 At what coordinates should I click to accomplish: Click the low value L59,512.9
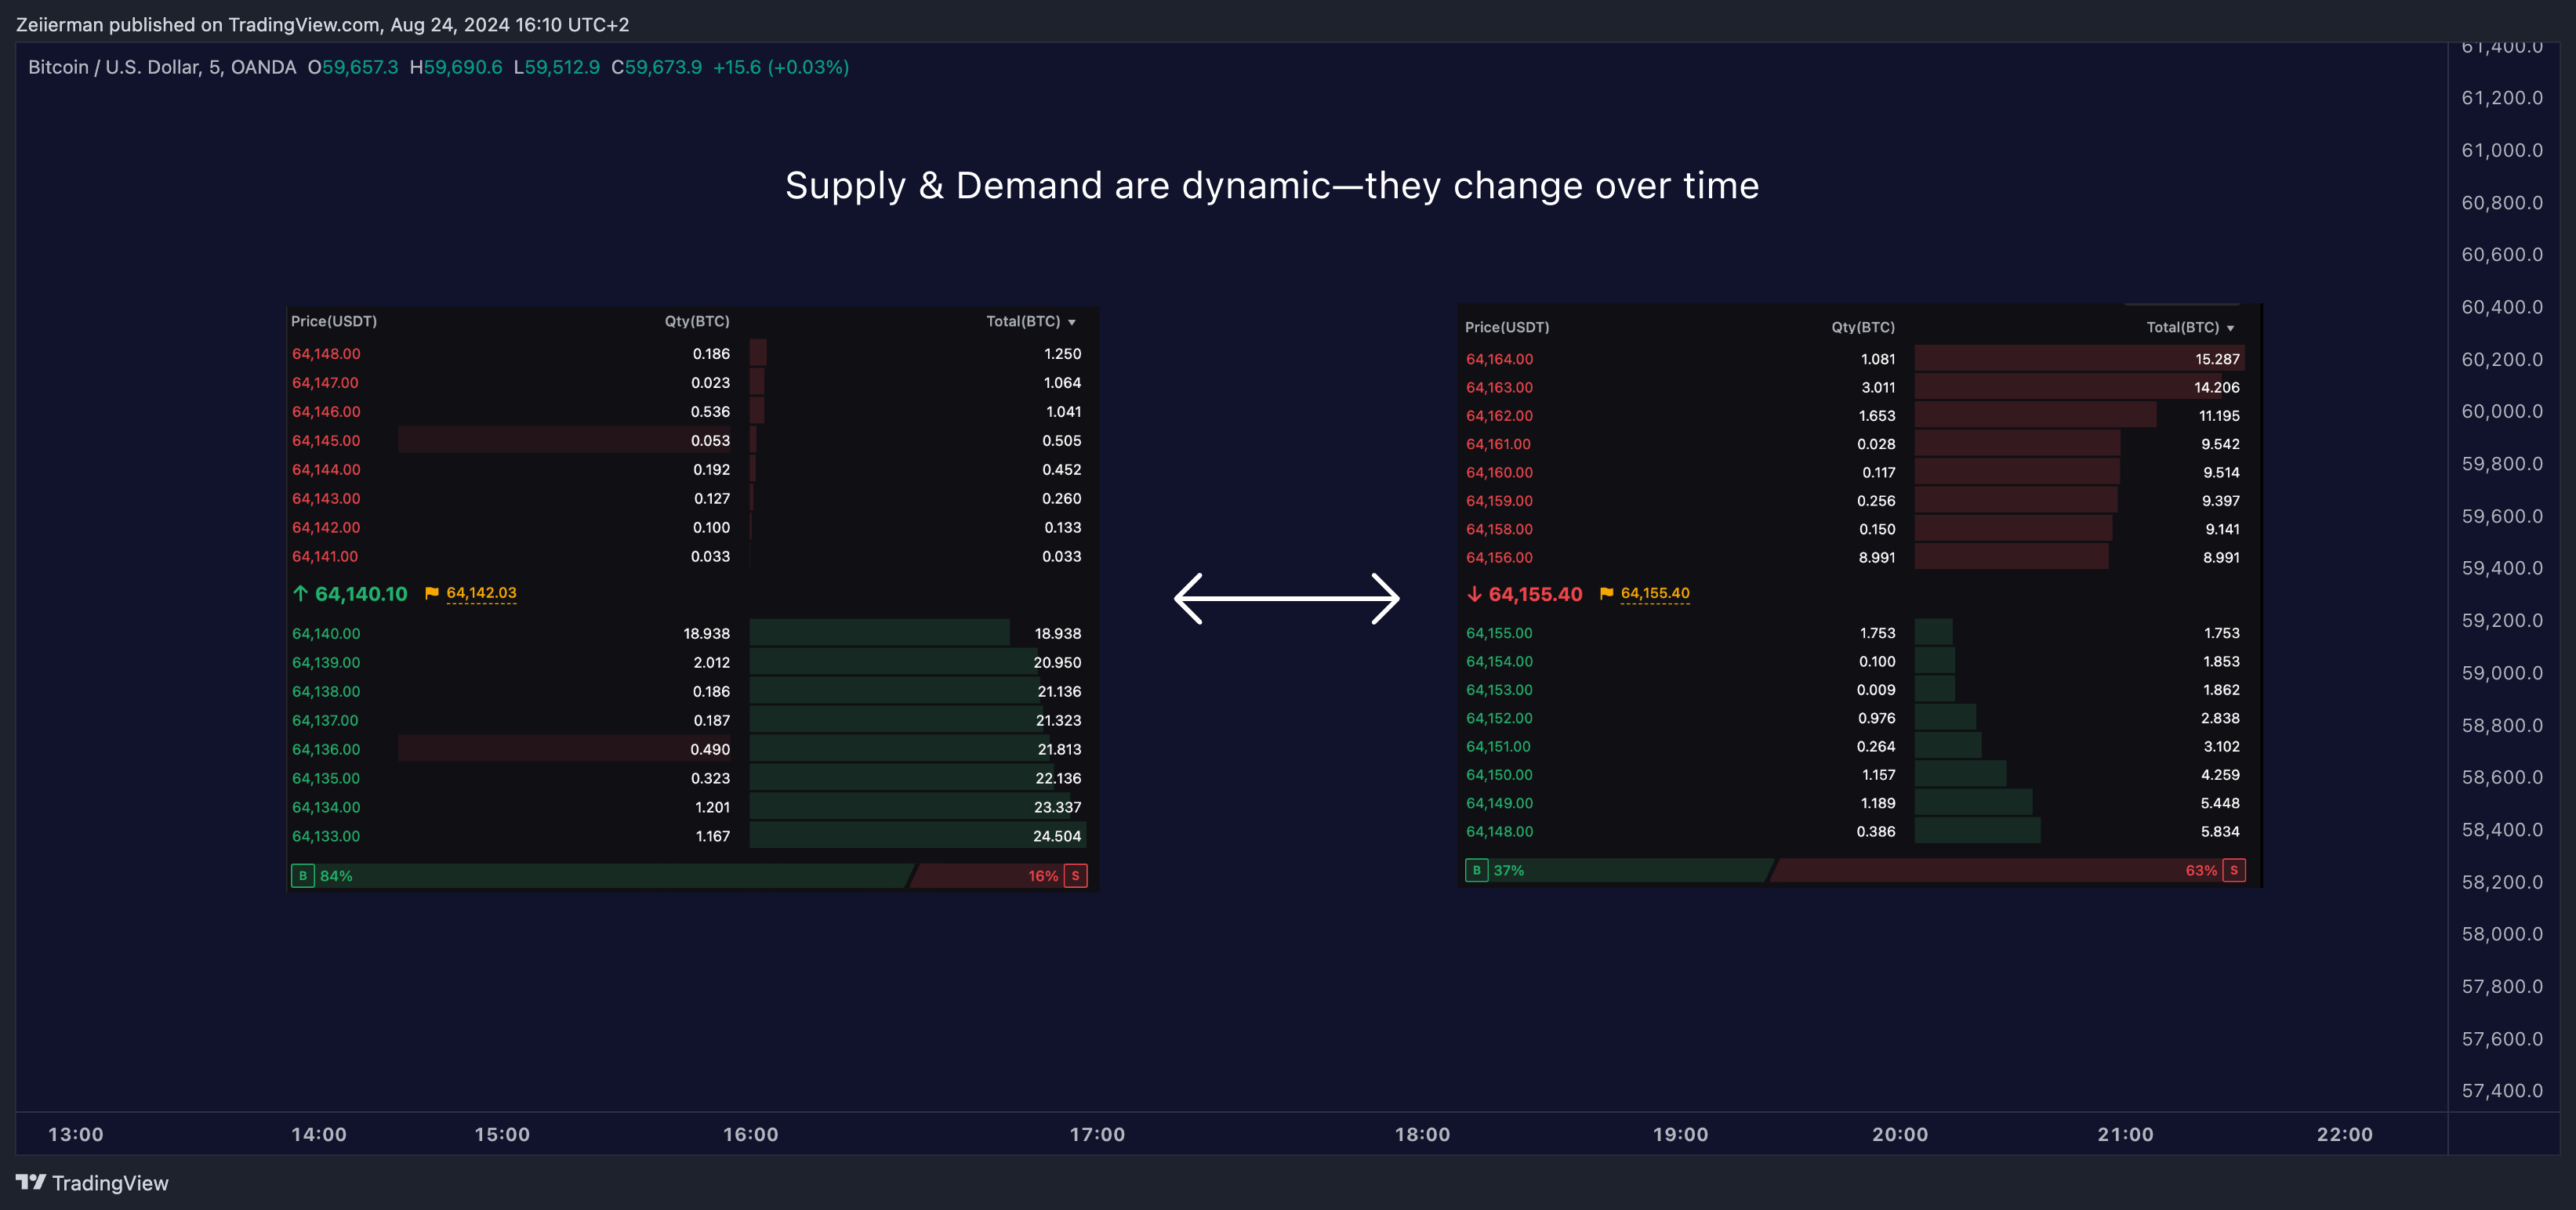[557, 67]
